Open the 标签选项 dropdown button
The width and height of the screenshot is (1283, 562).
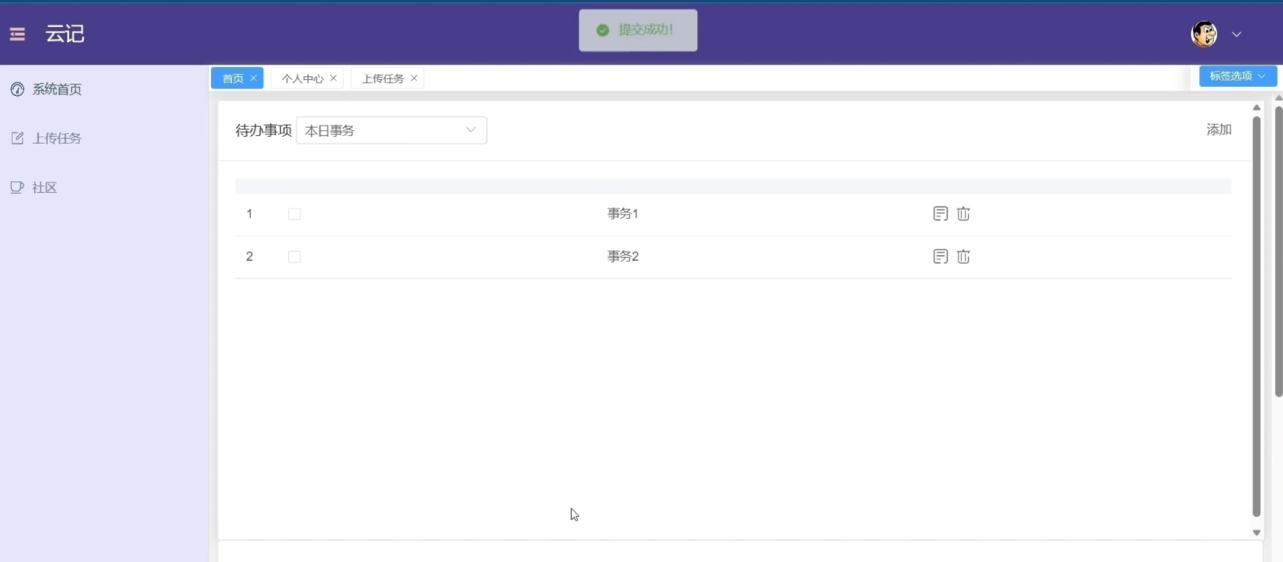[x=1237, y=76]
